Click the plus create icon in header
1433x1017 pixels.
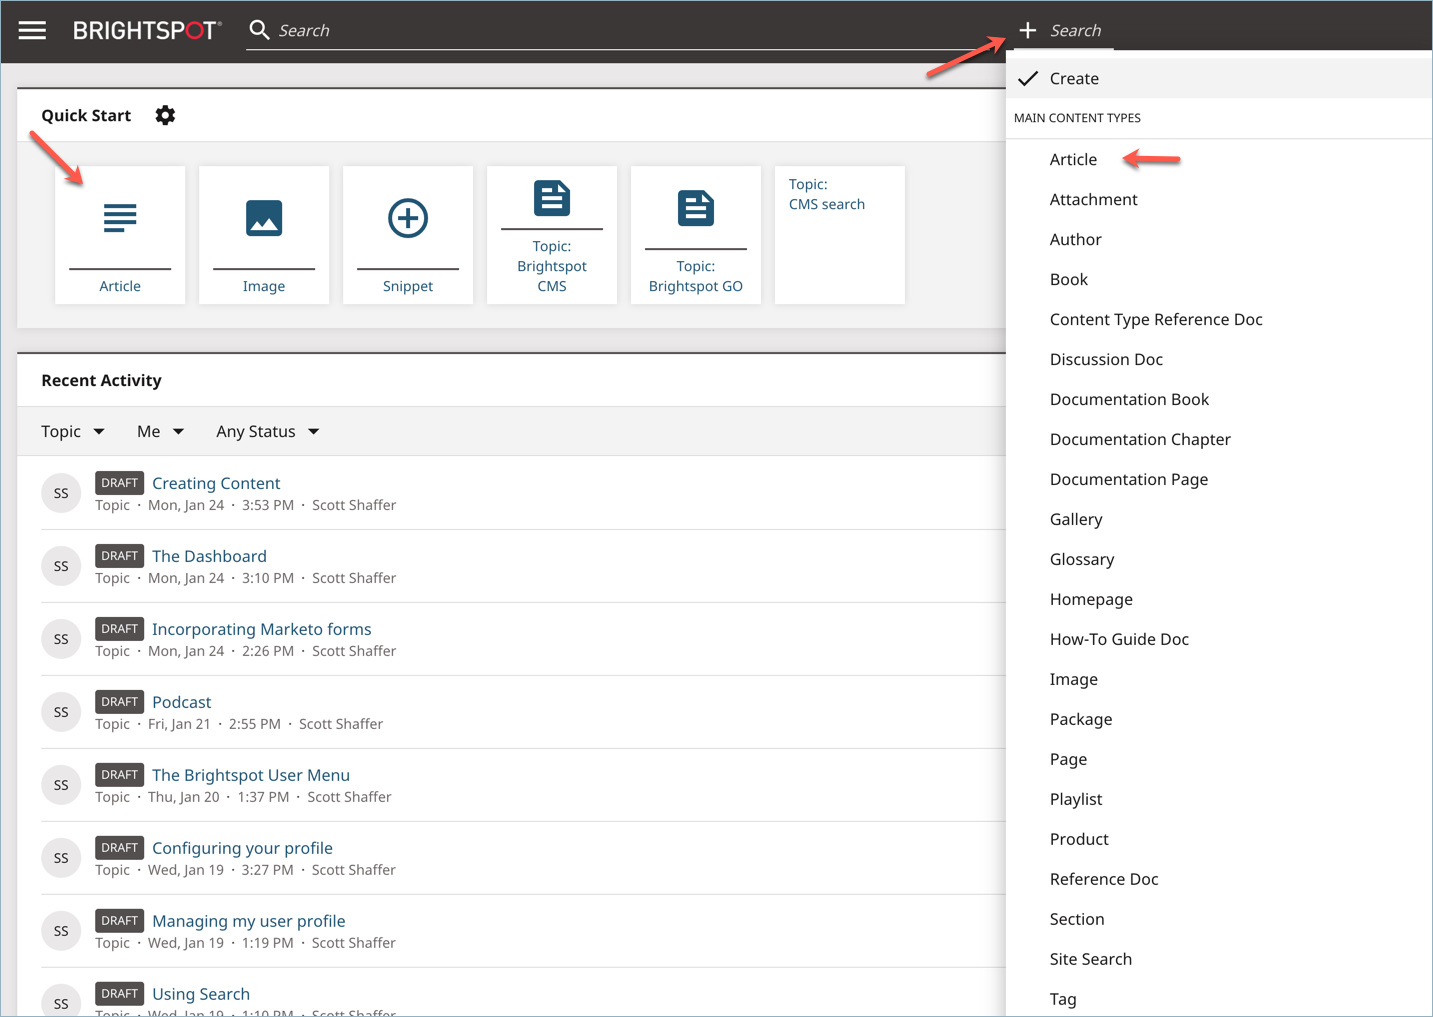tap(1027, 30)
